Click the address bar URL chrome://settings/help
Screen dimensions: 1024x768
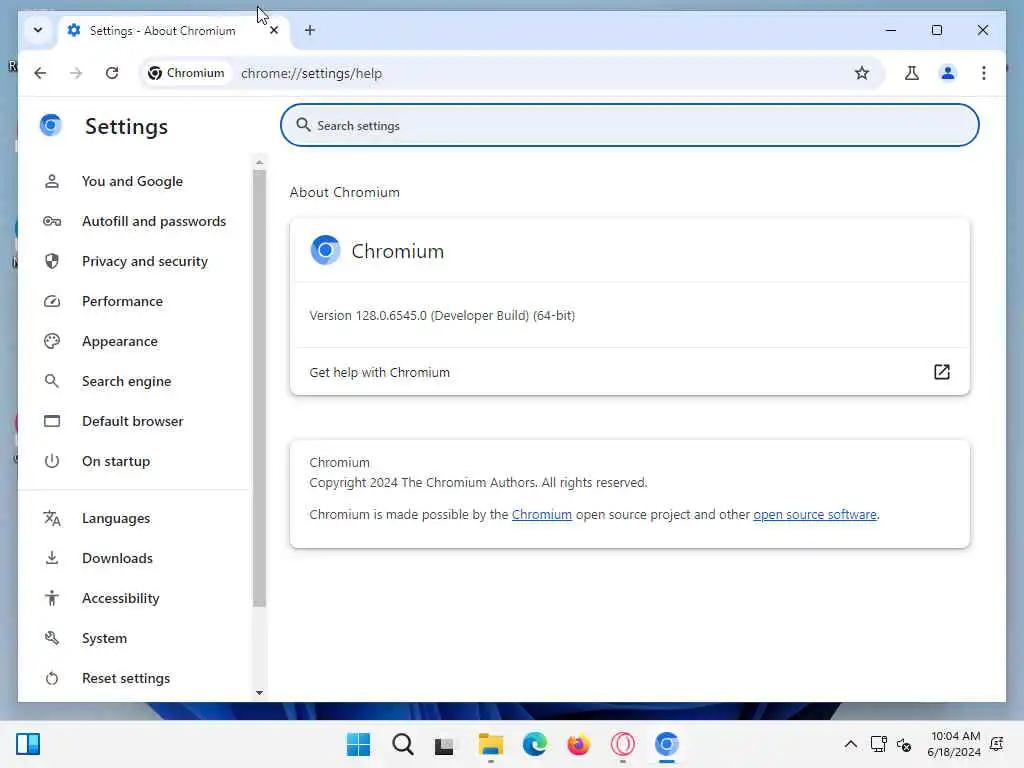312,73
